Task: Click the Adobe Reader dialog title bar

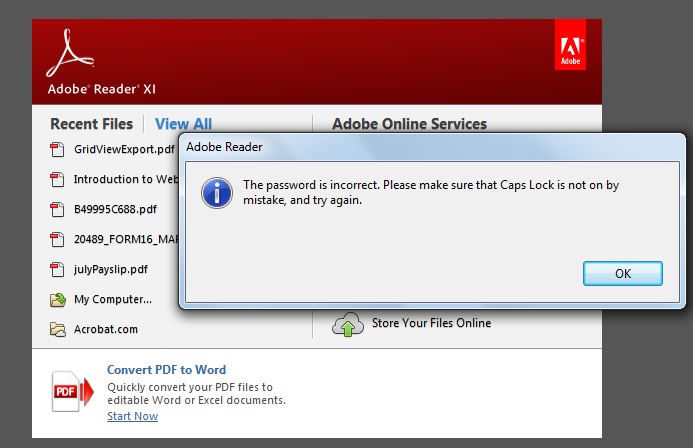Action: pyautogui.click(x=432, y=147)
